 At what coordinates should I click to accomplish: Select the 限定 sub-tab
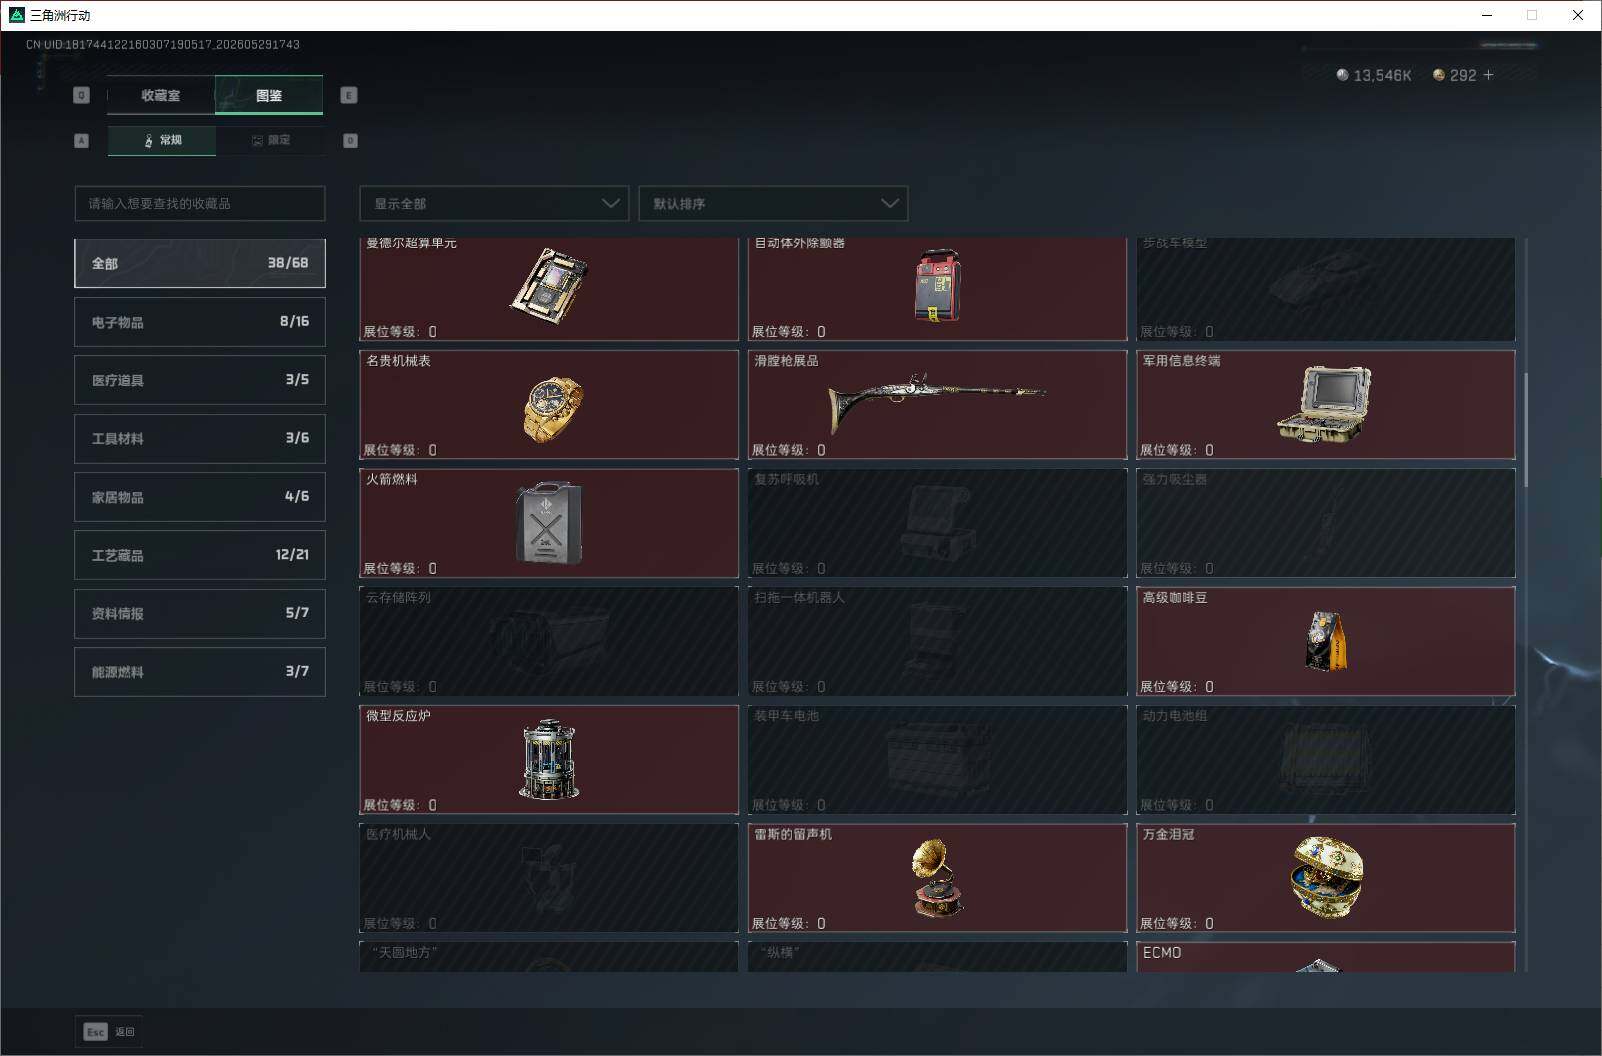click(270, 141)
